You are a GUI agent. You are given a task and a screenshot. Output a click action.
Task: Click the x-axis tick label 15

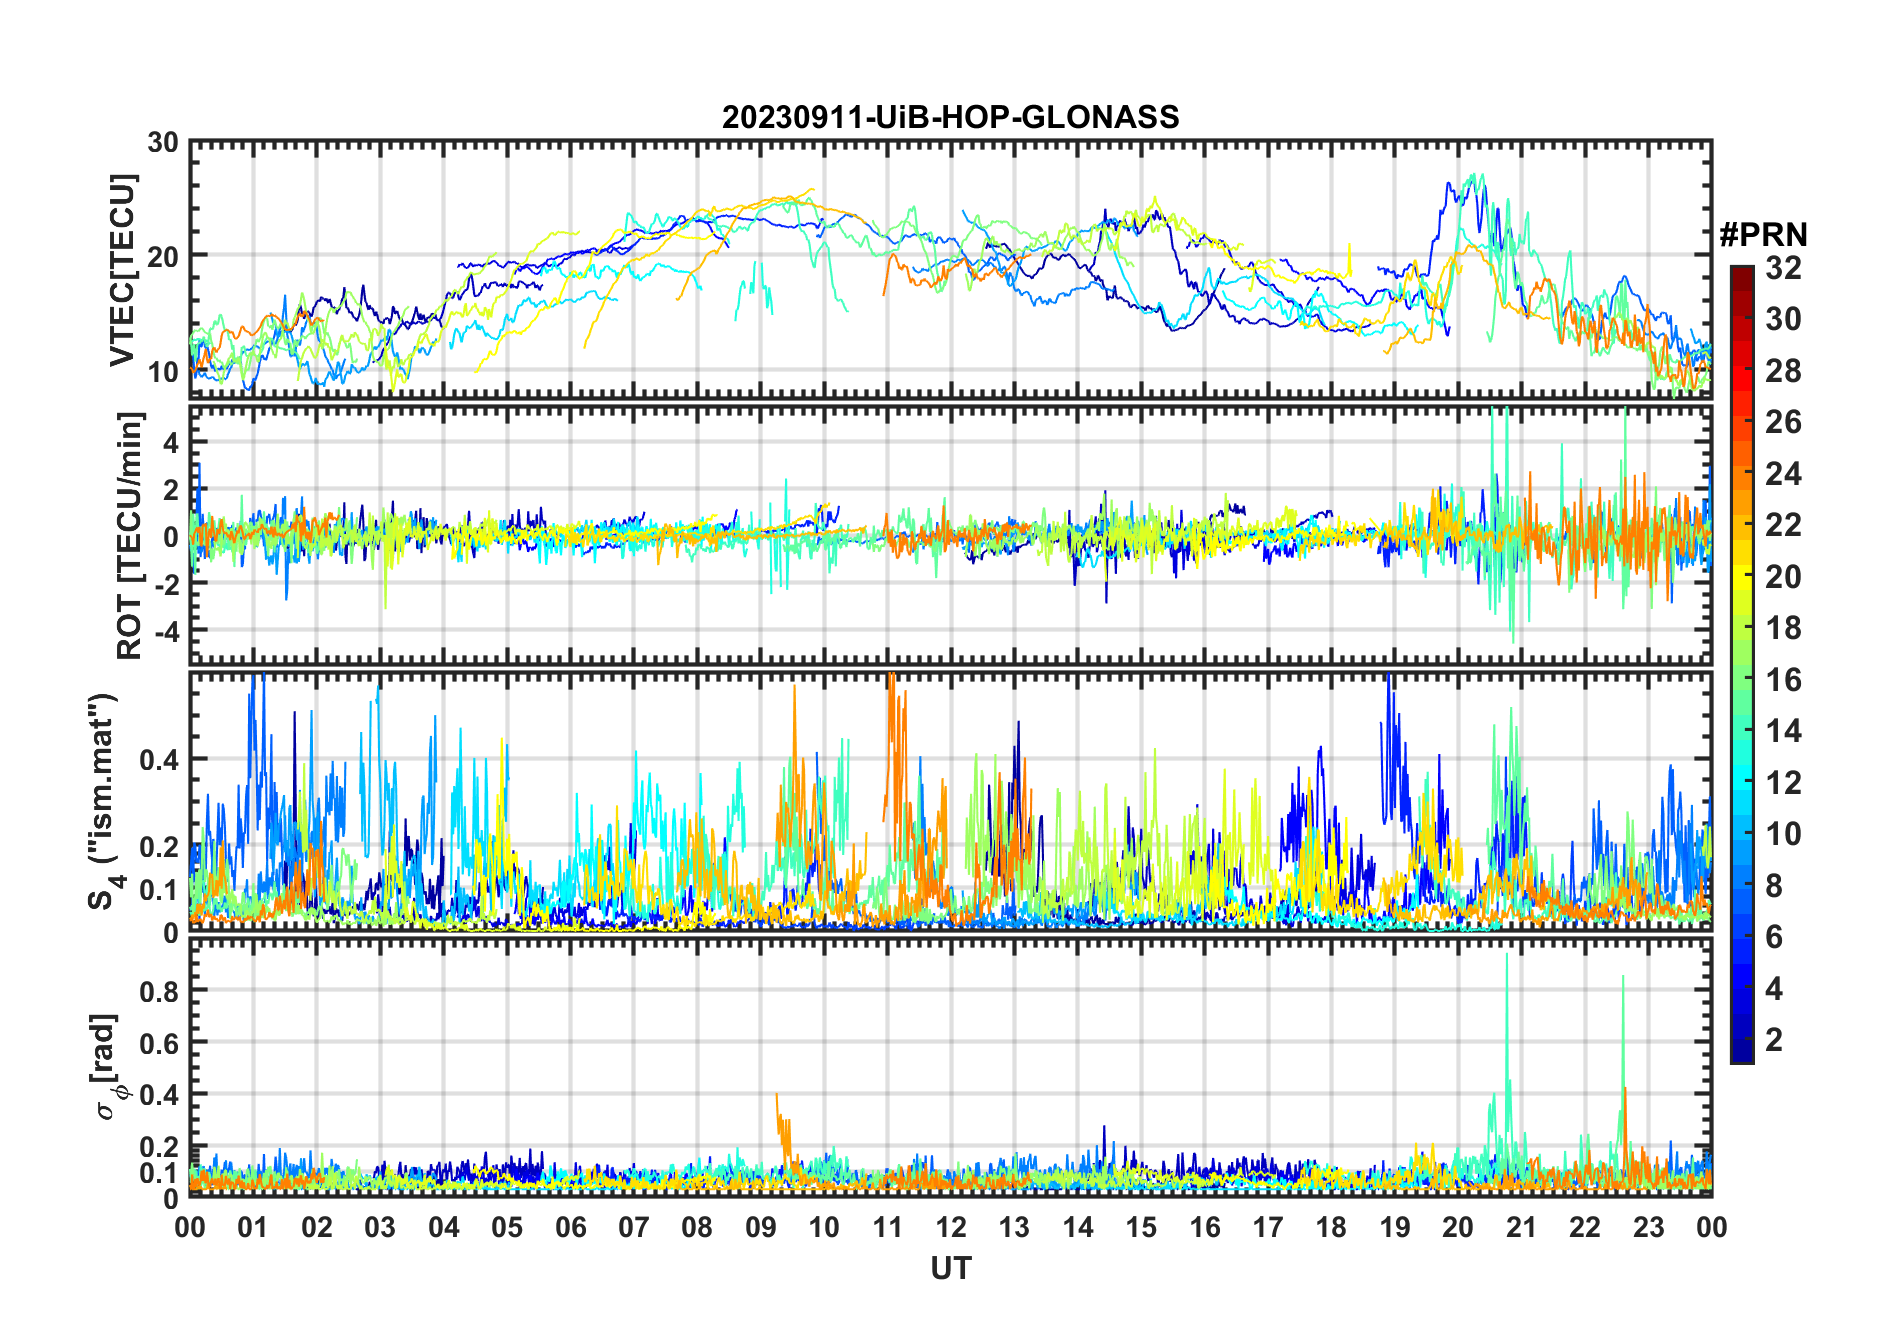click(x=1141, y=1227)
